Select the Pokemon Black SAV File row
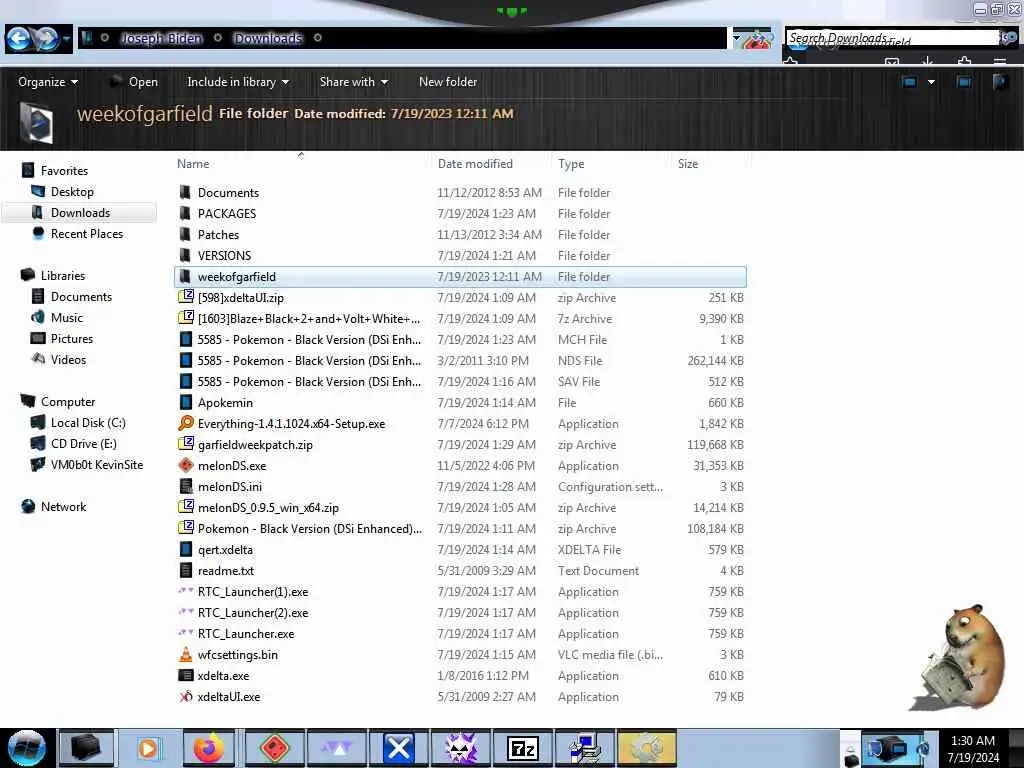Viewport: 1024px width, 768px height. pyautogui.click(x=460, y=381)
